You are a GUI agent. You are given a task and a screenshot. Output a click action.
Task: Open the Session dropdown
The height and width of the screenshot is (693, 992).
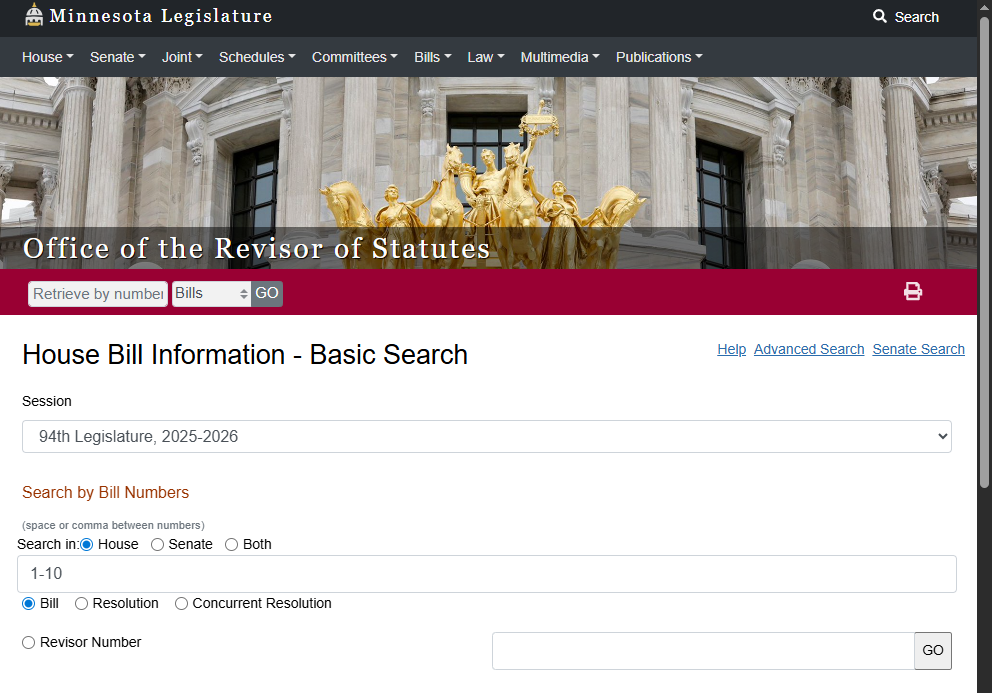point(486,436)
